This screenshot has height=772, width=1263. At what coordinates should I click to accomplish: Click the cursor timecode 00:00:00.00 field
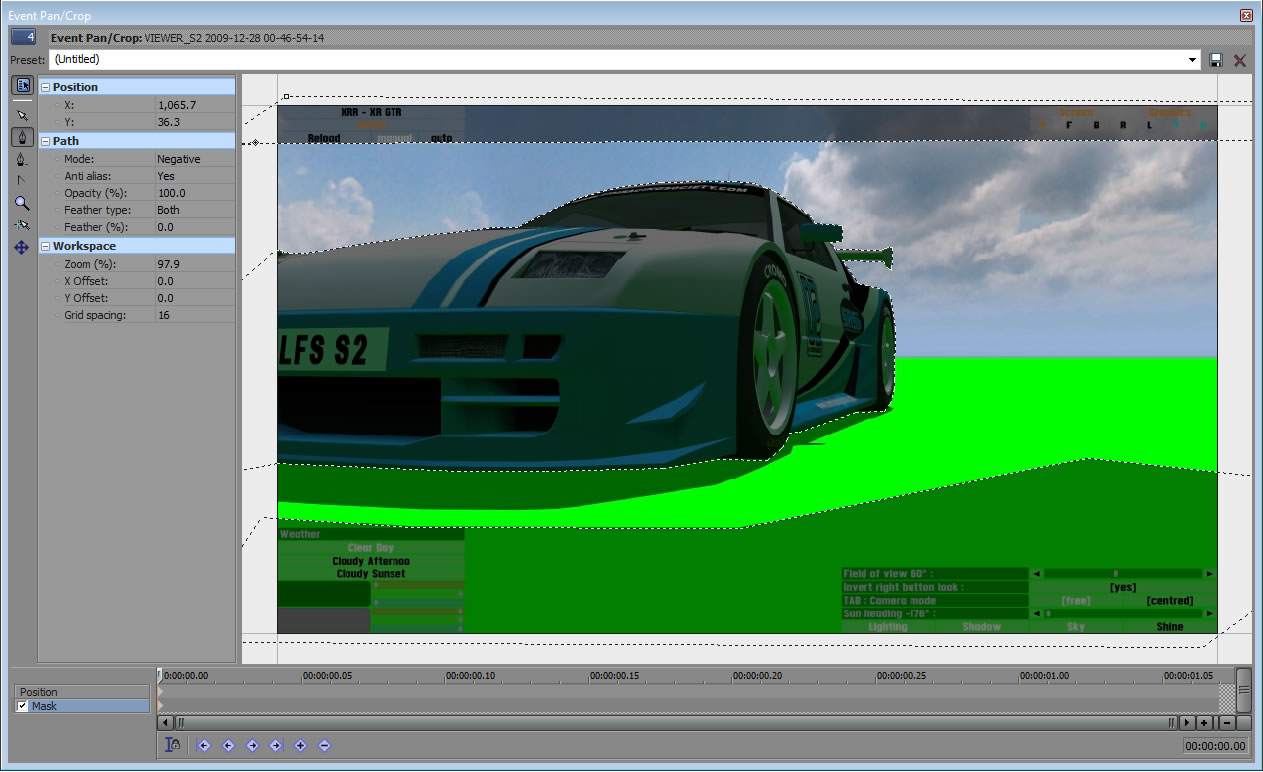pyautogui.click(x=1215, y=746)
